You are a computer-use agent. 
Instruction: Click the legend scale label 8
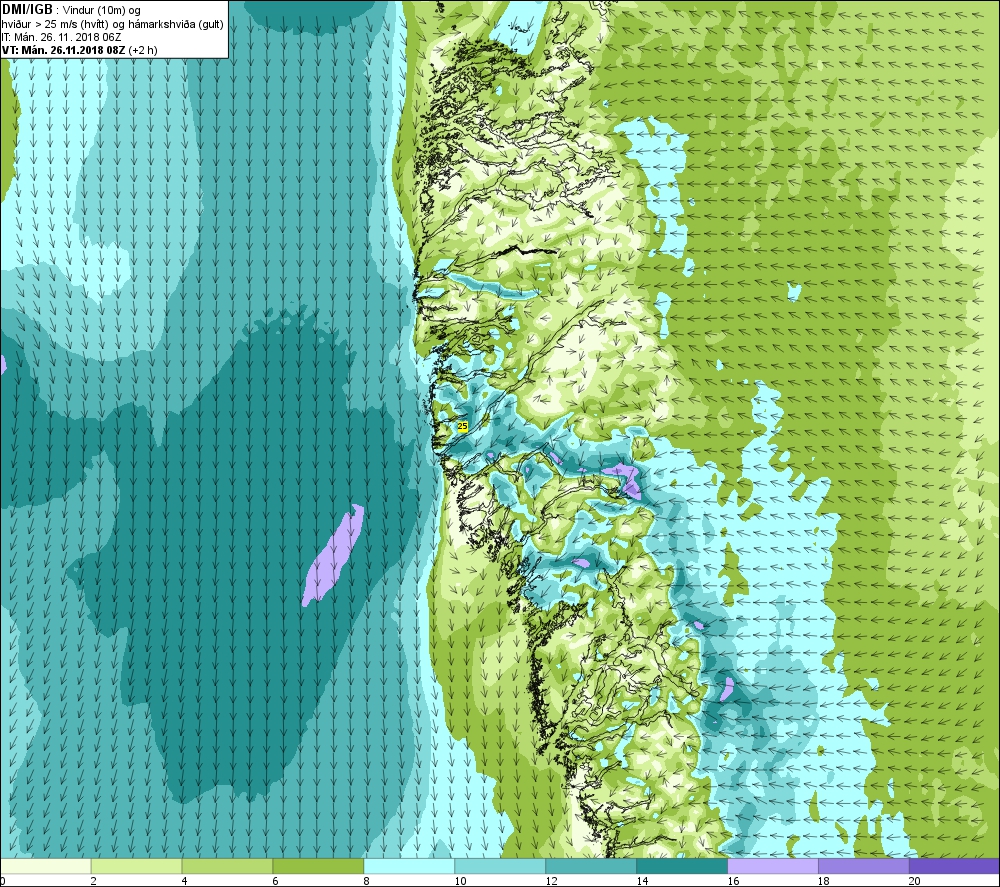coord(367,881)
